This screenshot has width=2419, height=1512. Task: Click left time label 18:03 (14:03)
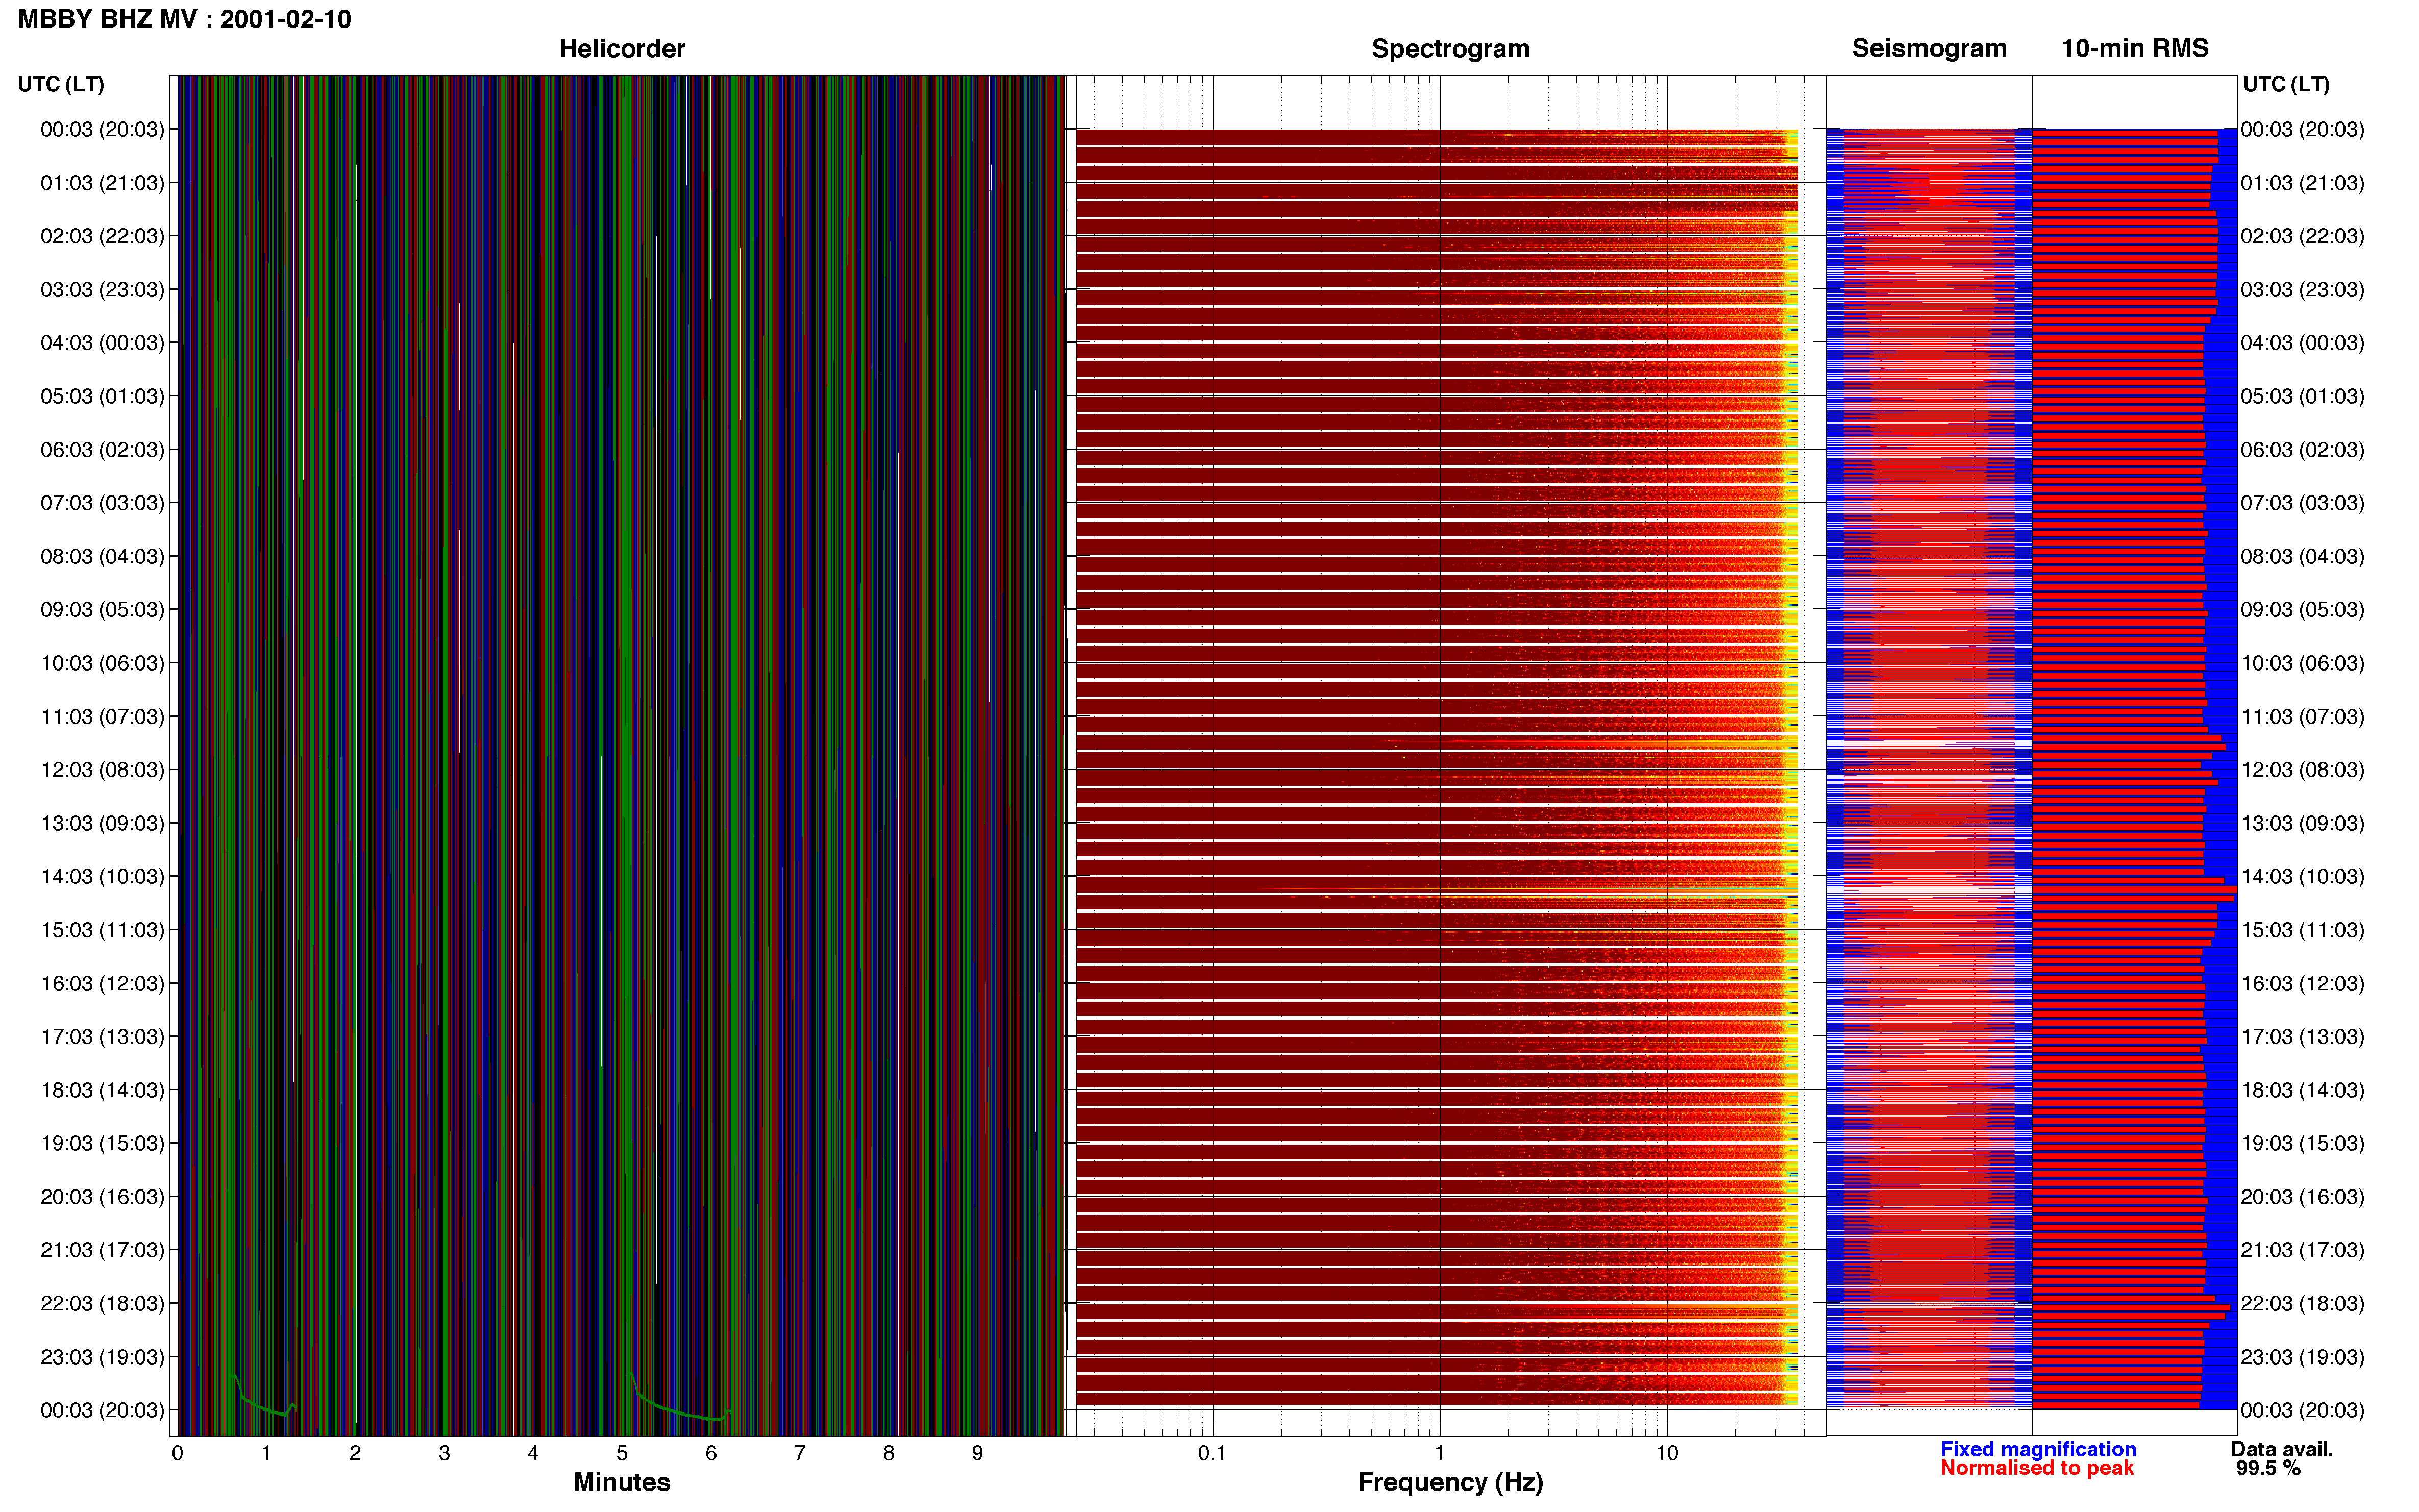[x=102, y=1090]
